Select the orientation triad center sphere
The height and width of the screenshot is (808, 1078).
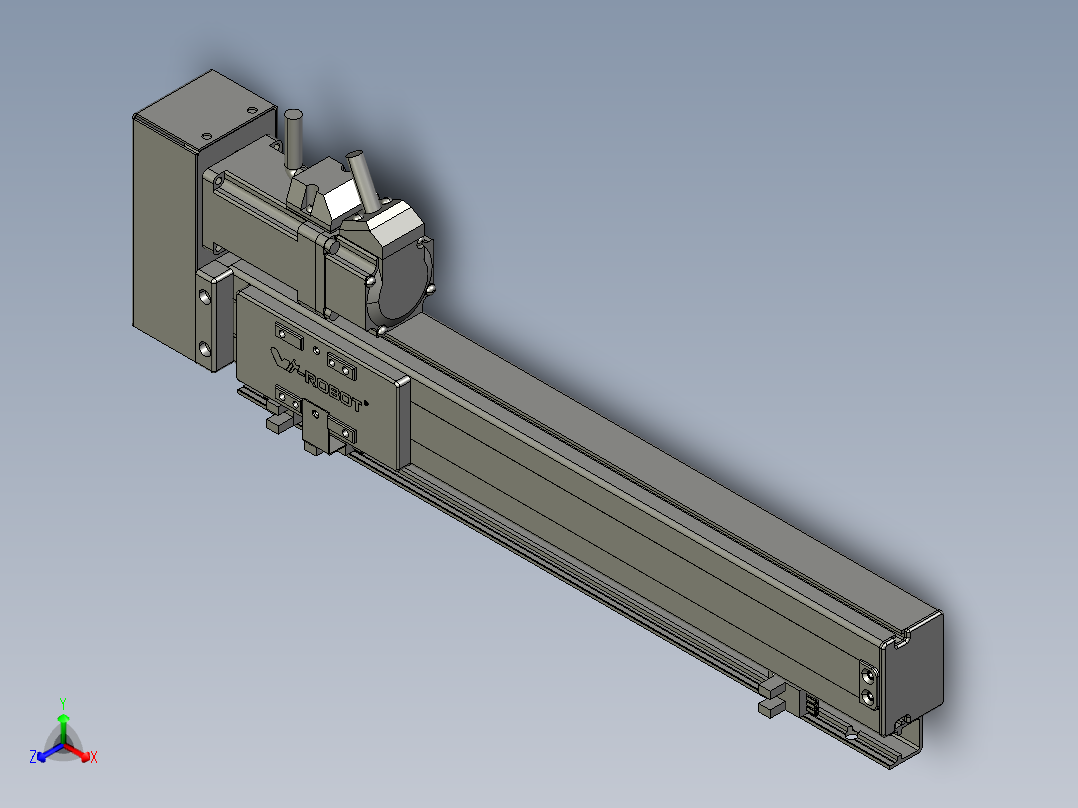(63, 745)
